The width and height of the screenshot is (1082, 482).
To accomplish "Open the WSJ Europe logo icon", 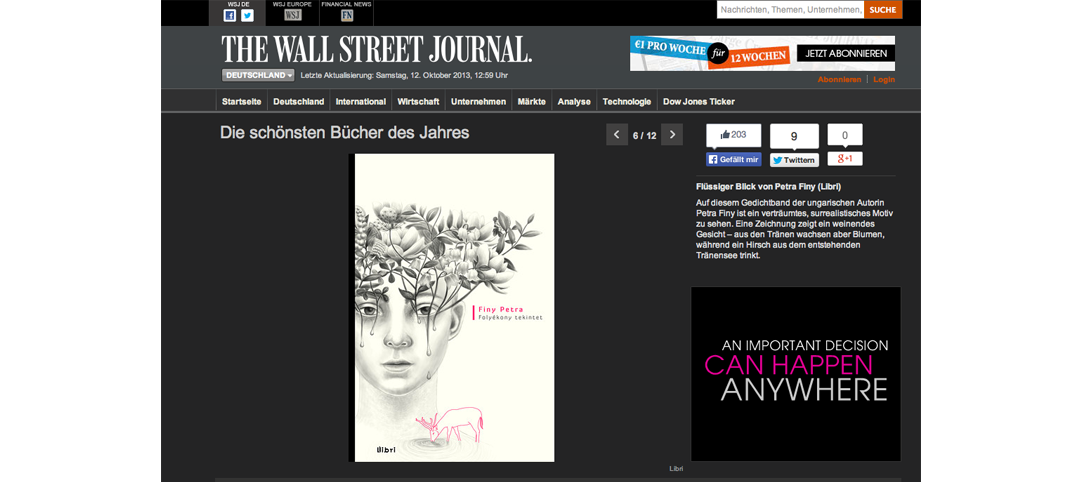I will click(293, 15).
